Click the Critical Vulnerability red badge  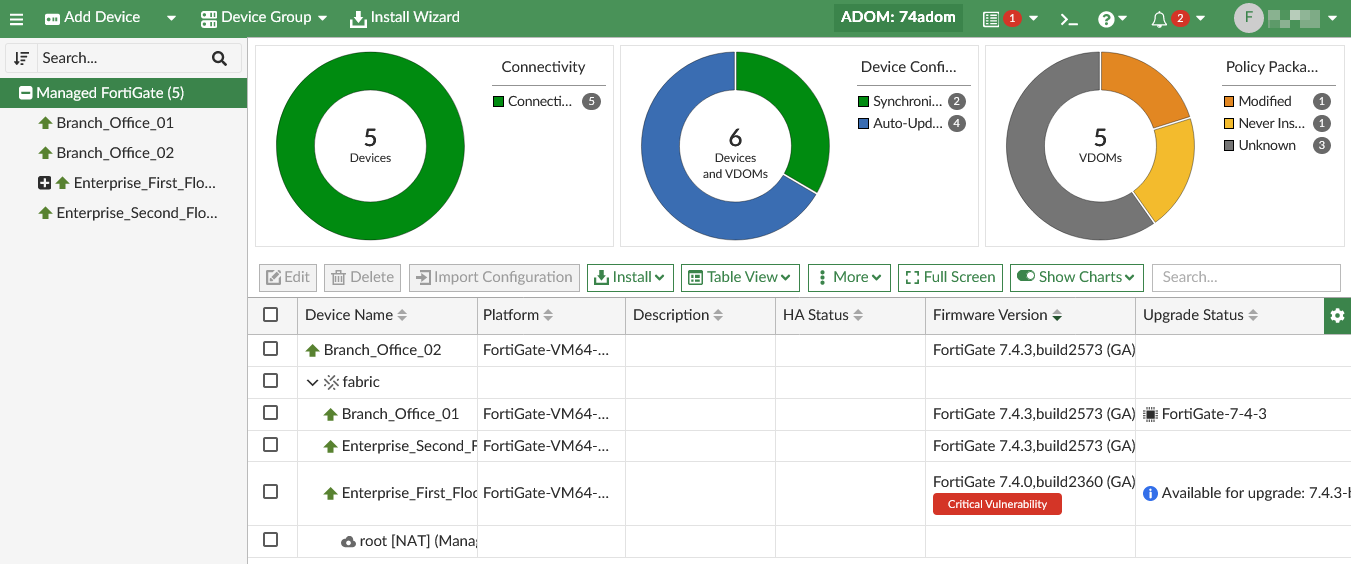(x=997, y=504)
